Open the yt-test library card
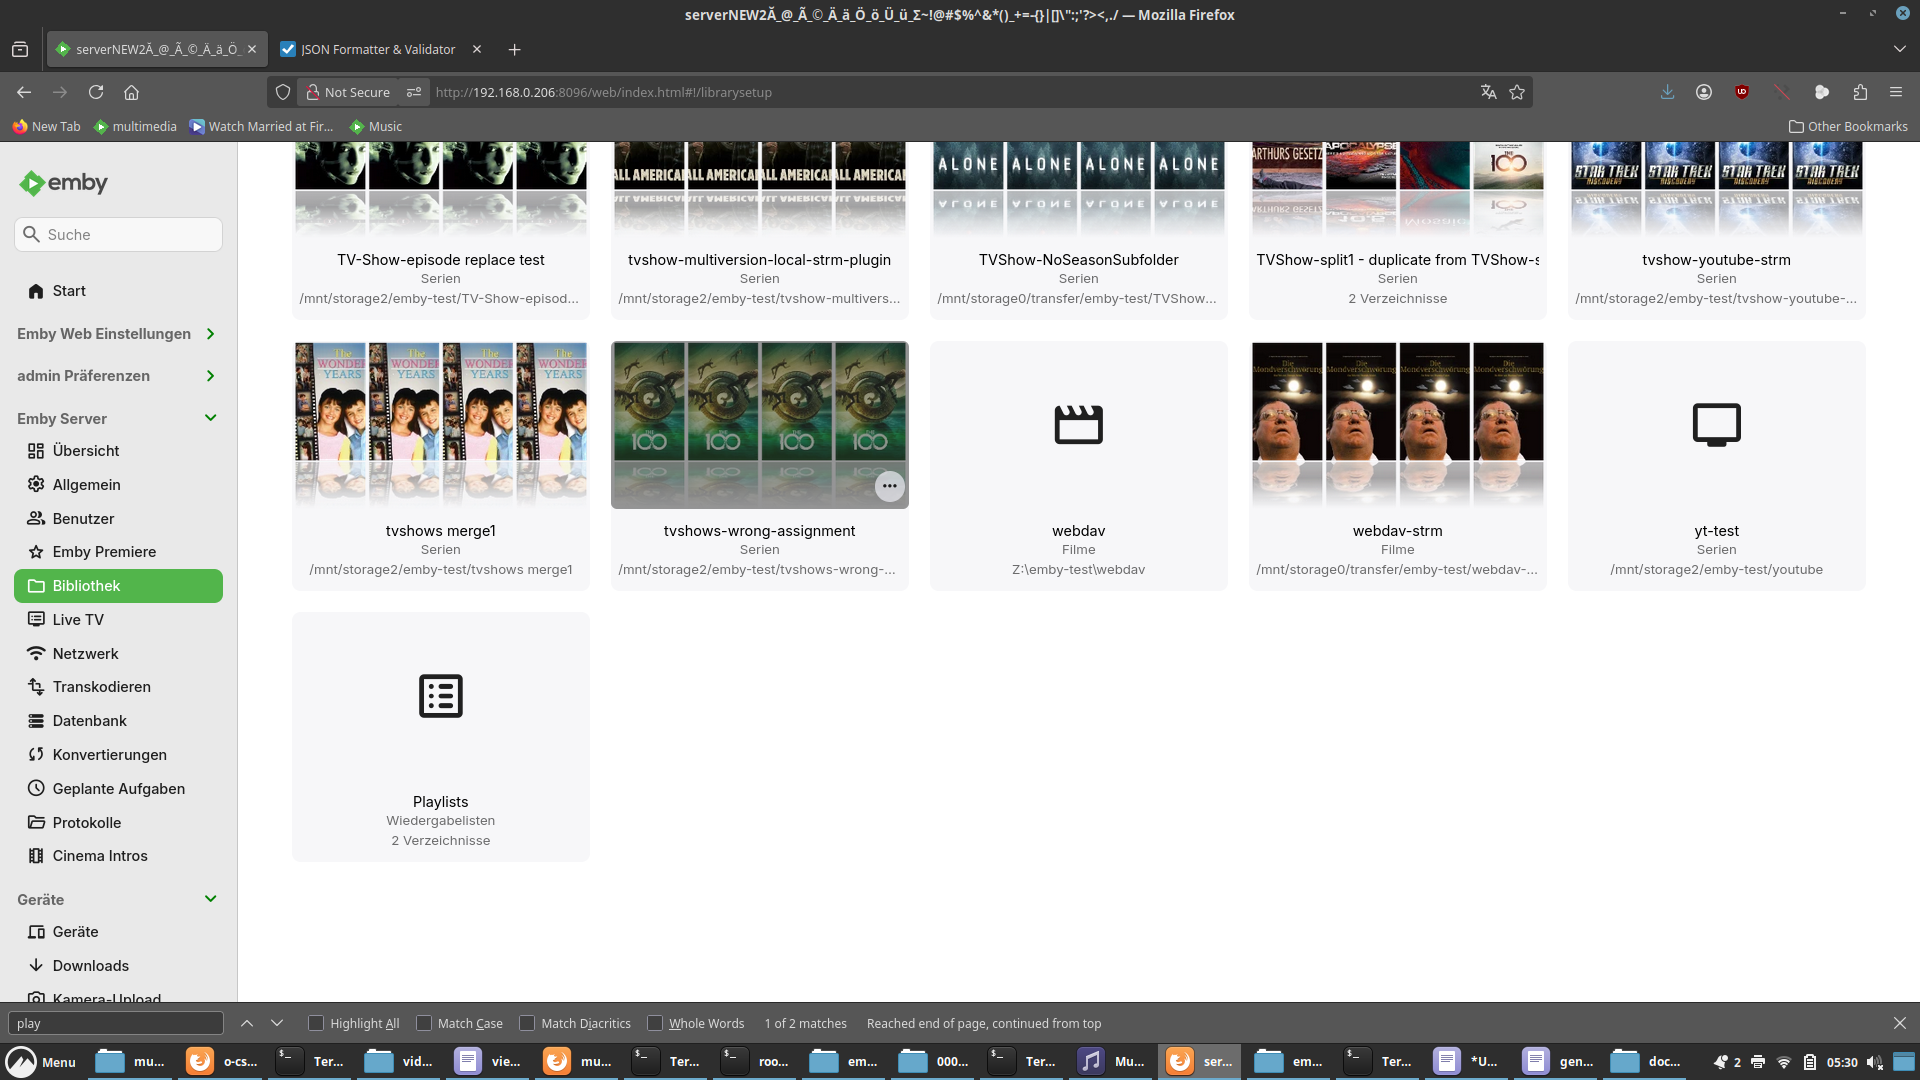This screenshot has width=1920, height=1080. [1716, 466]
